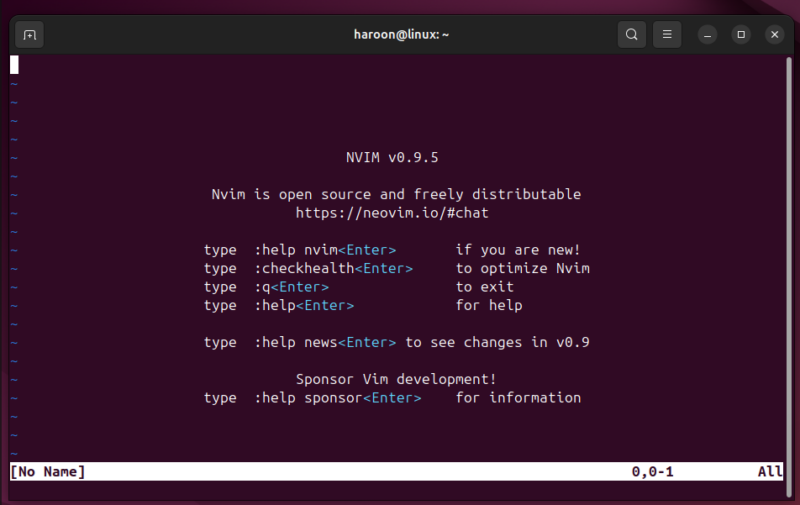Click the NVIM v0.9.5 version text

pyautogui.click(x=392, y=157)
